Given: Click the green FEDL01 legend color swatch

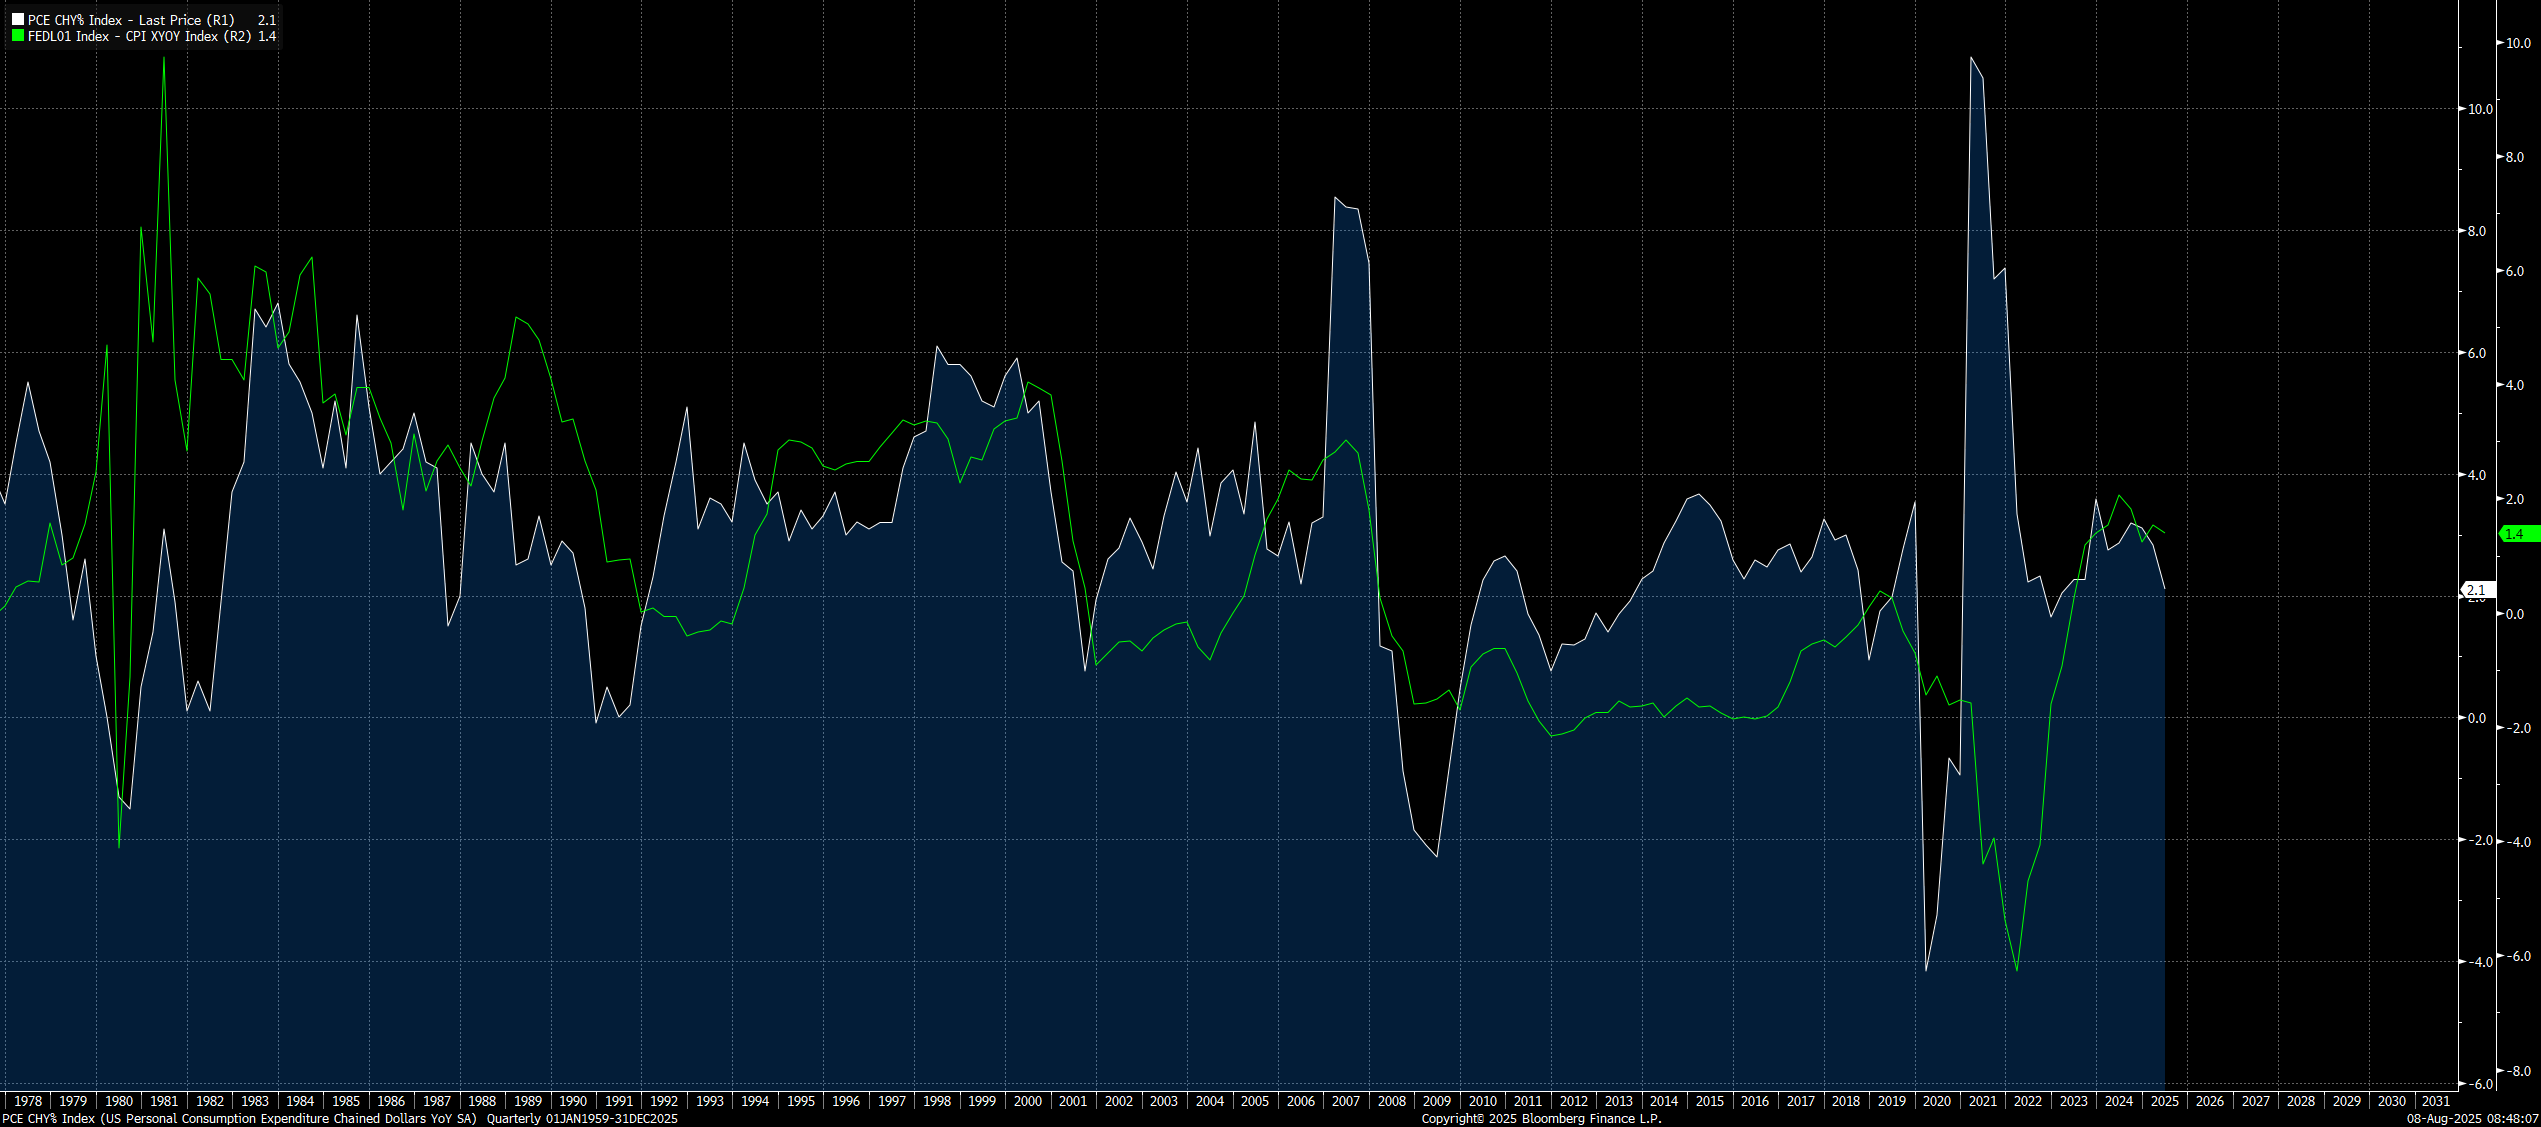Looking at the screenshot, I should (x=18, y=36).
